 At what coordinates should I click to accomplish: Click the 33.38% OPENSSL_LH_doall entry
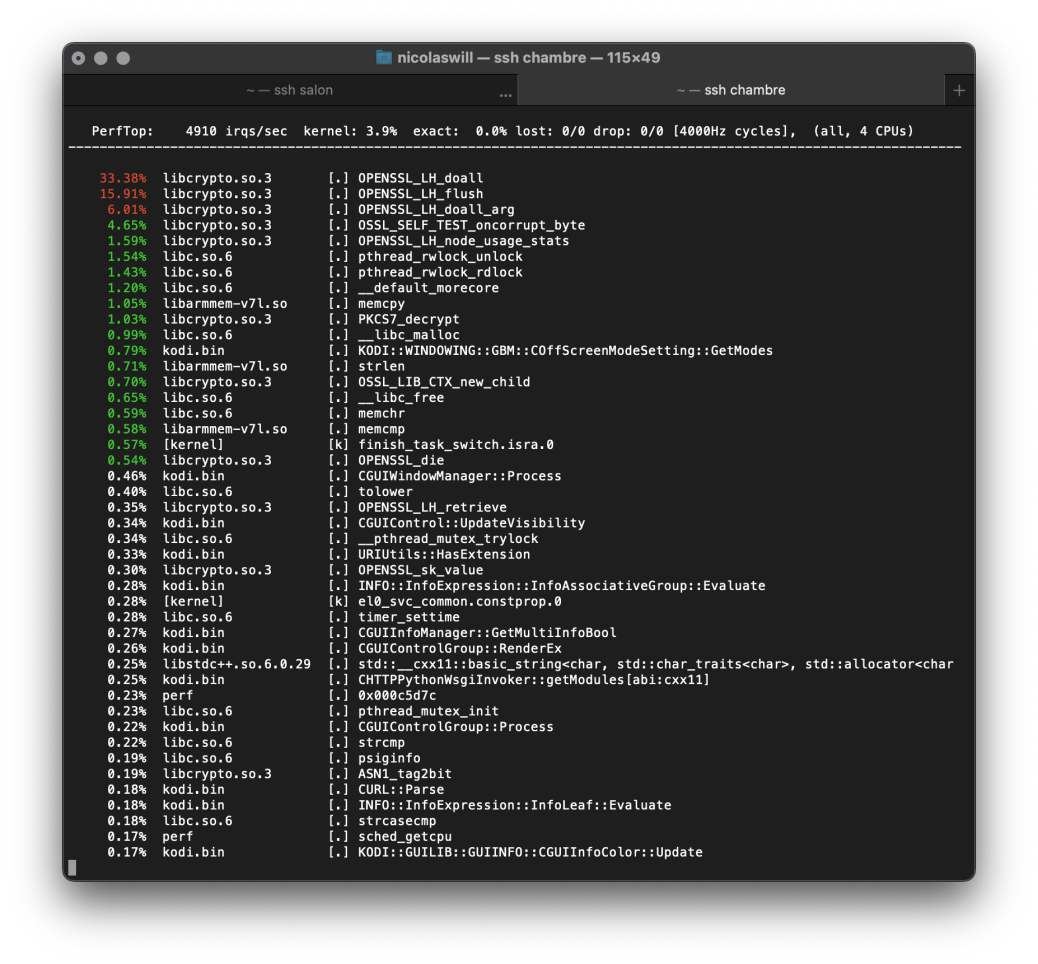(x=420, y=178)
